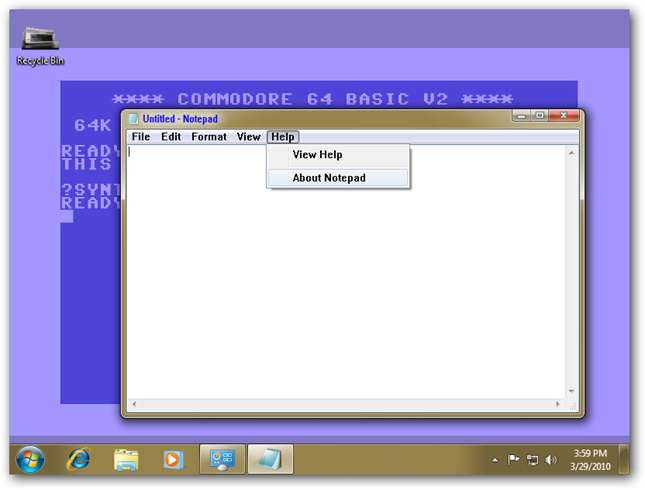The image size is (645, 490).
Task: Open the Recycle Bin desktop icon
Action: 40,46
